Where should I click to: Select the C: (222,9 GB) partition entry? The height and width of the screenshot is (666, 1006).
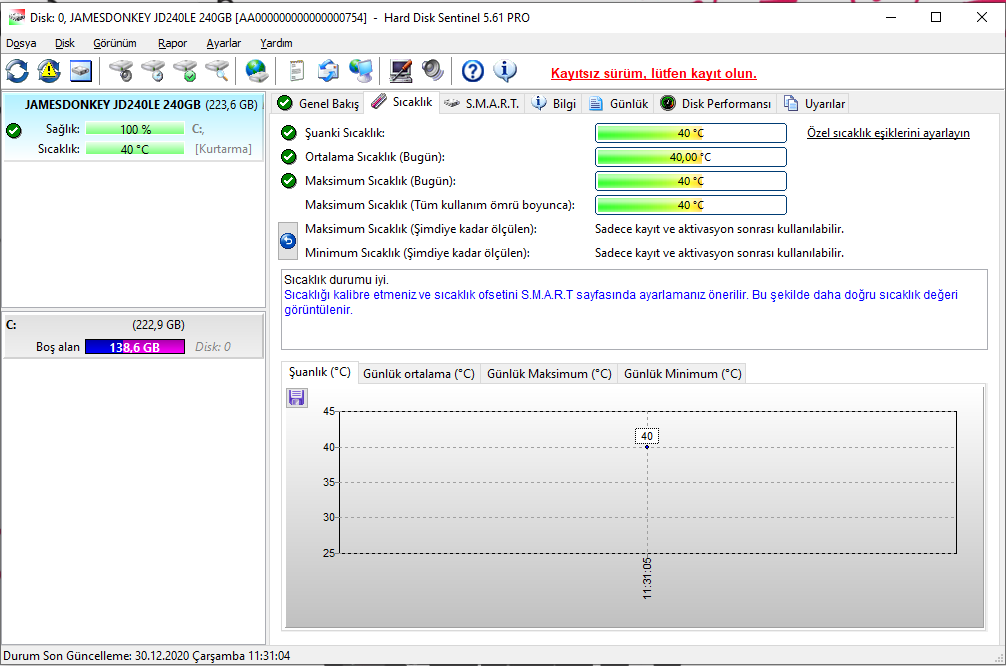133,336
